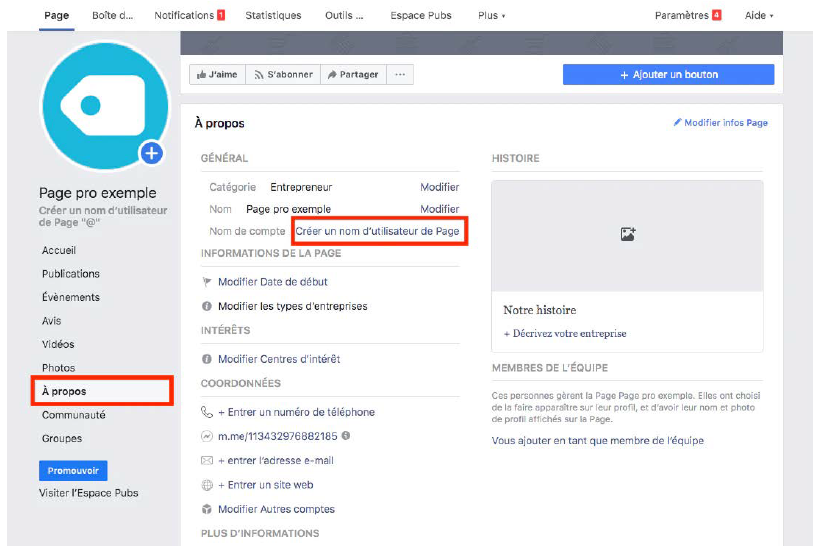Click Modifier les types d'entreprises
The width and height of the screenshot is (817, 549).
tap(292, 306)
